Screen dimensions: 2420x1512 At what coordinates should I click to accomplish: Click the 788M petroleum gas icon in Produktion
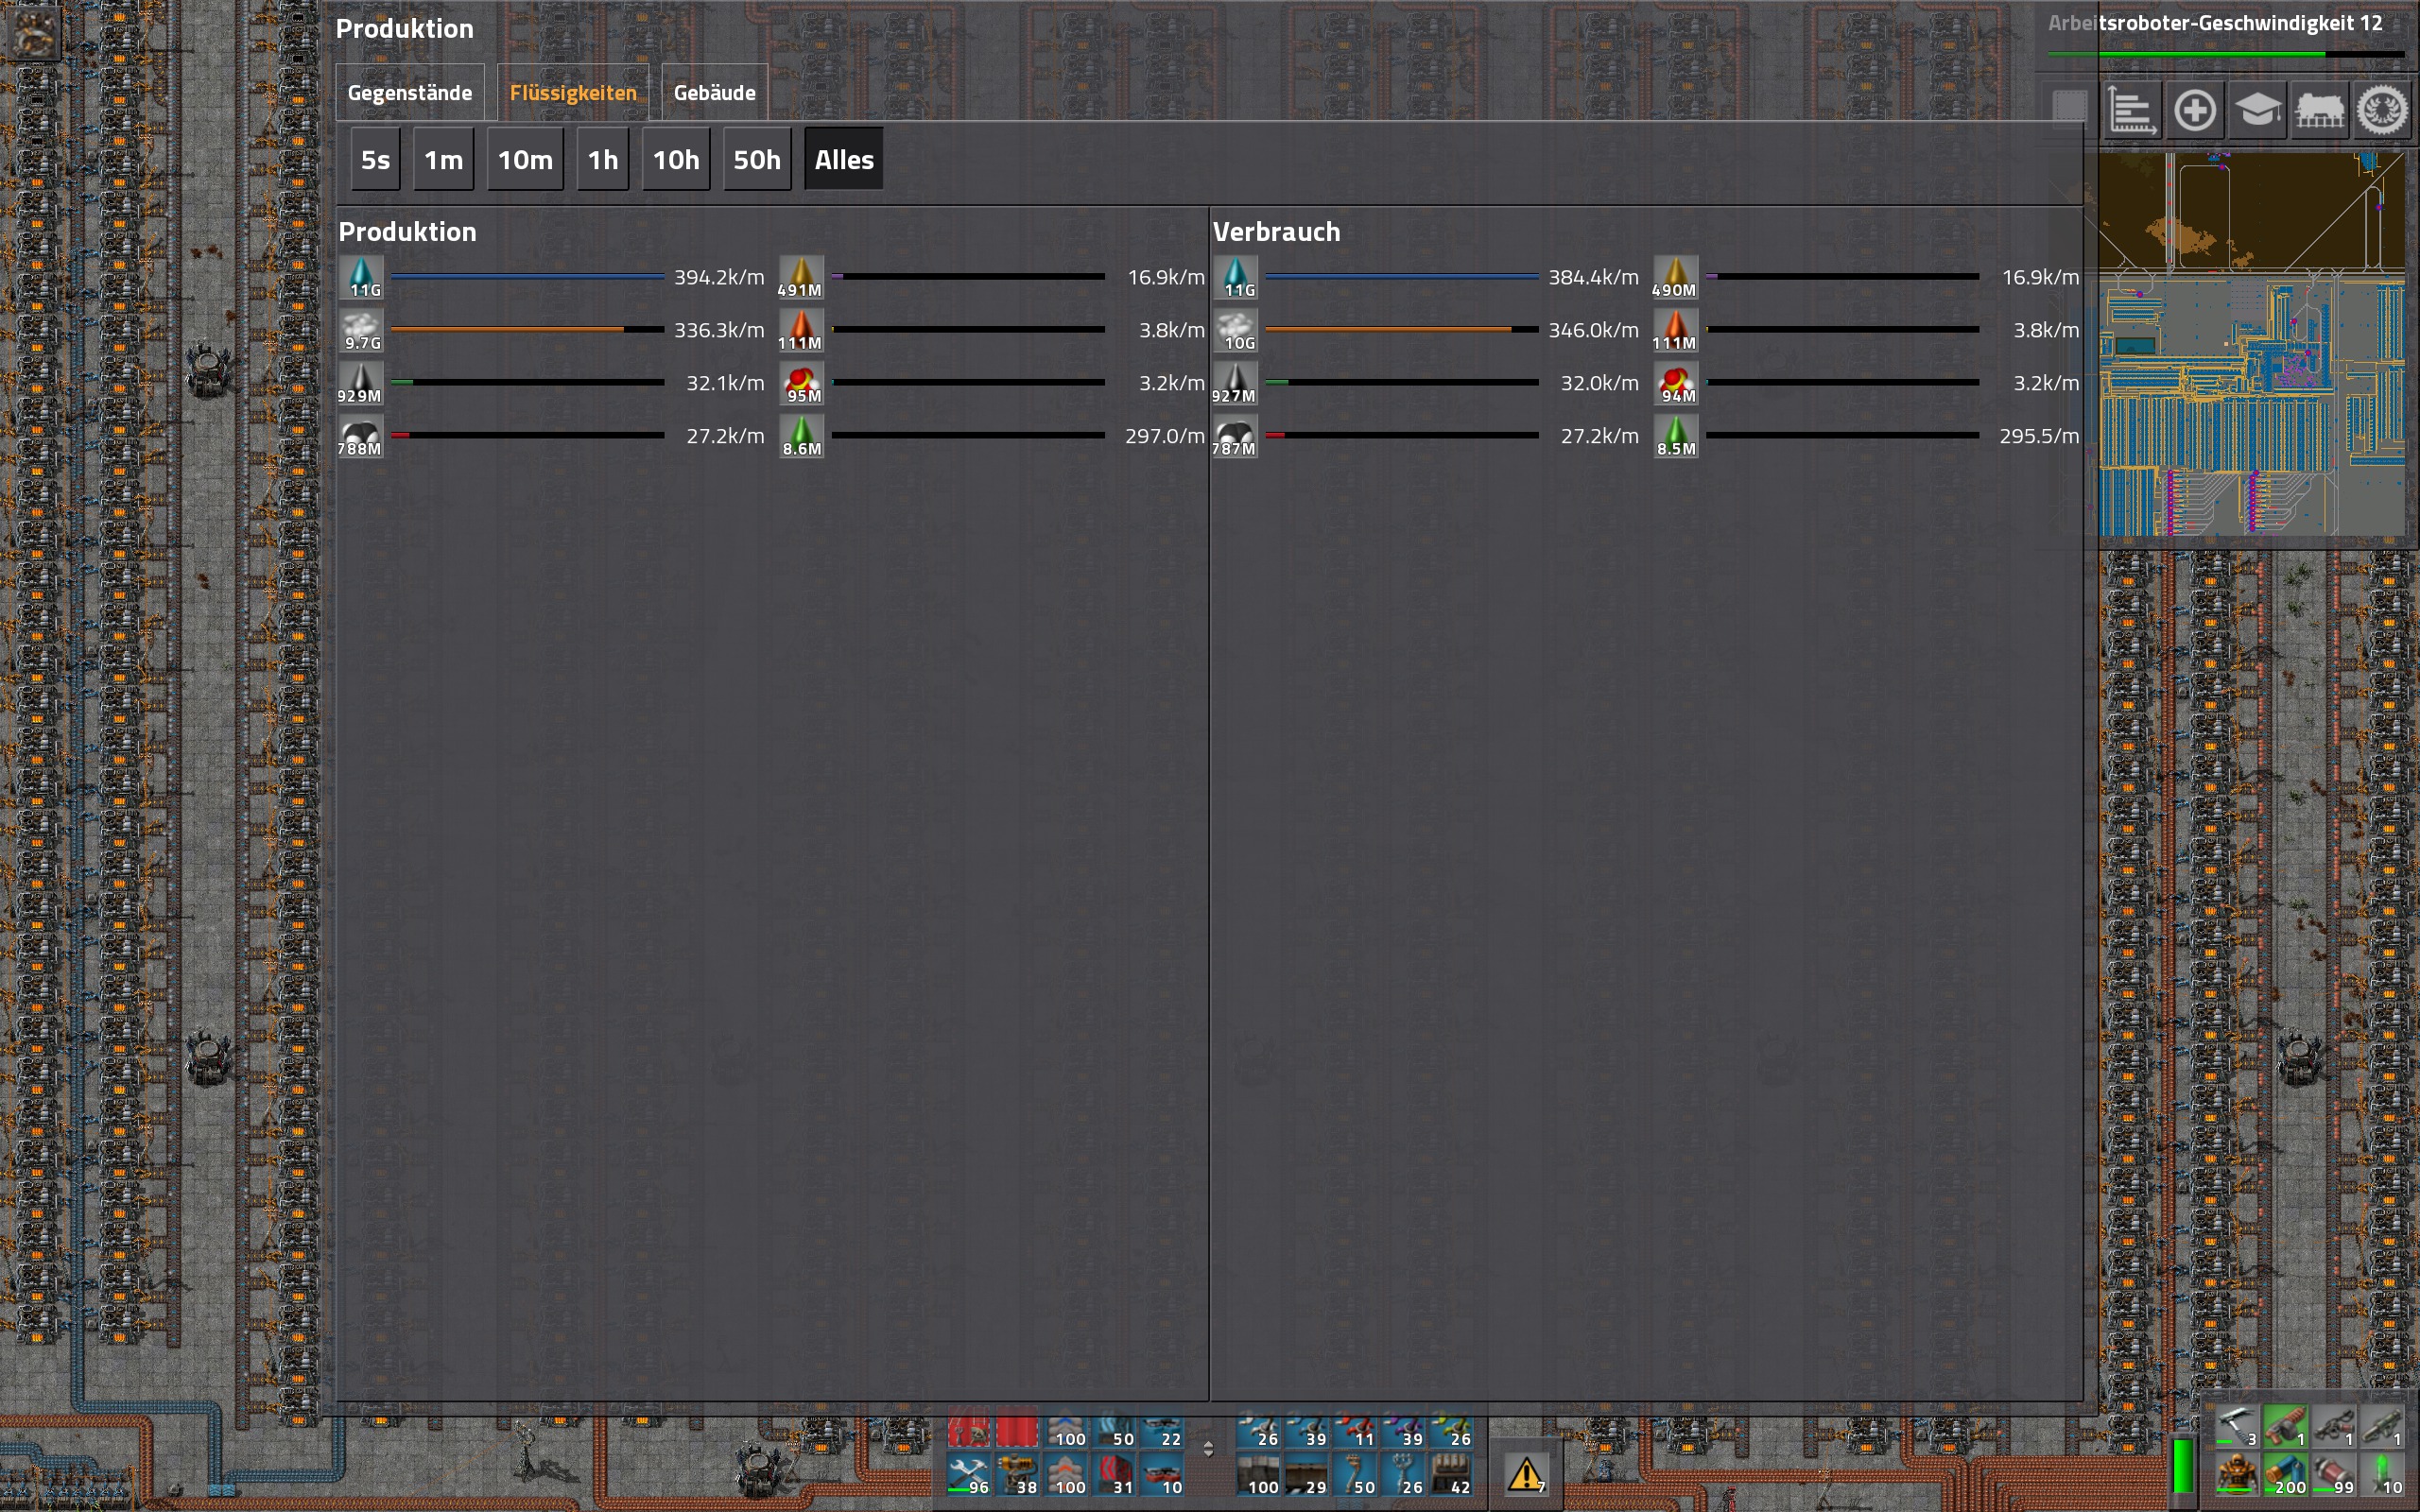coord(361,436)
